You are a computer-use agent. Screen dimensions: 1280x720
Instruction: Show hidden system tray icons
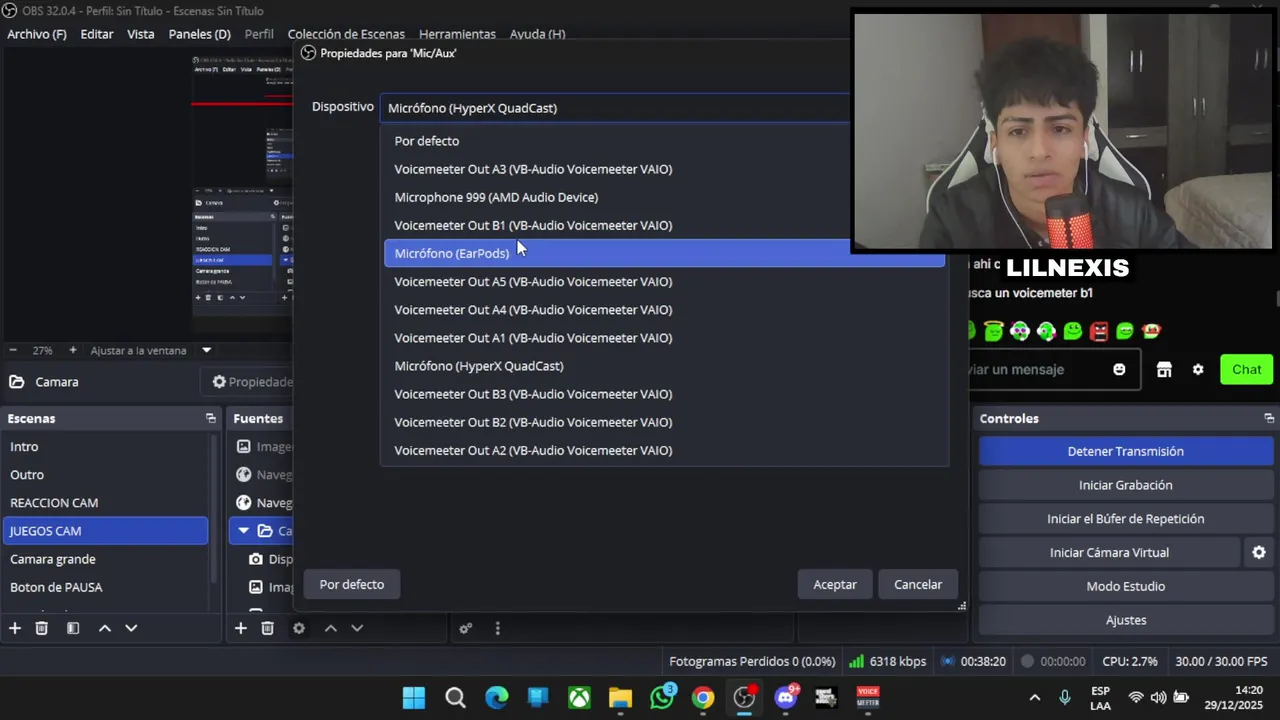click(1035, 697)
